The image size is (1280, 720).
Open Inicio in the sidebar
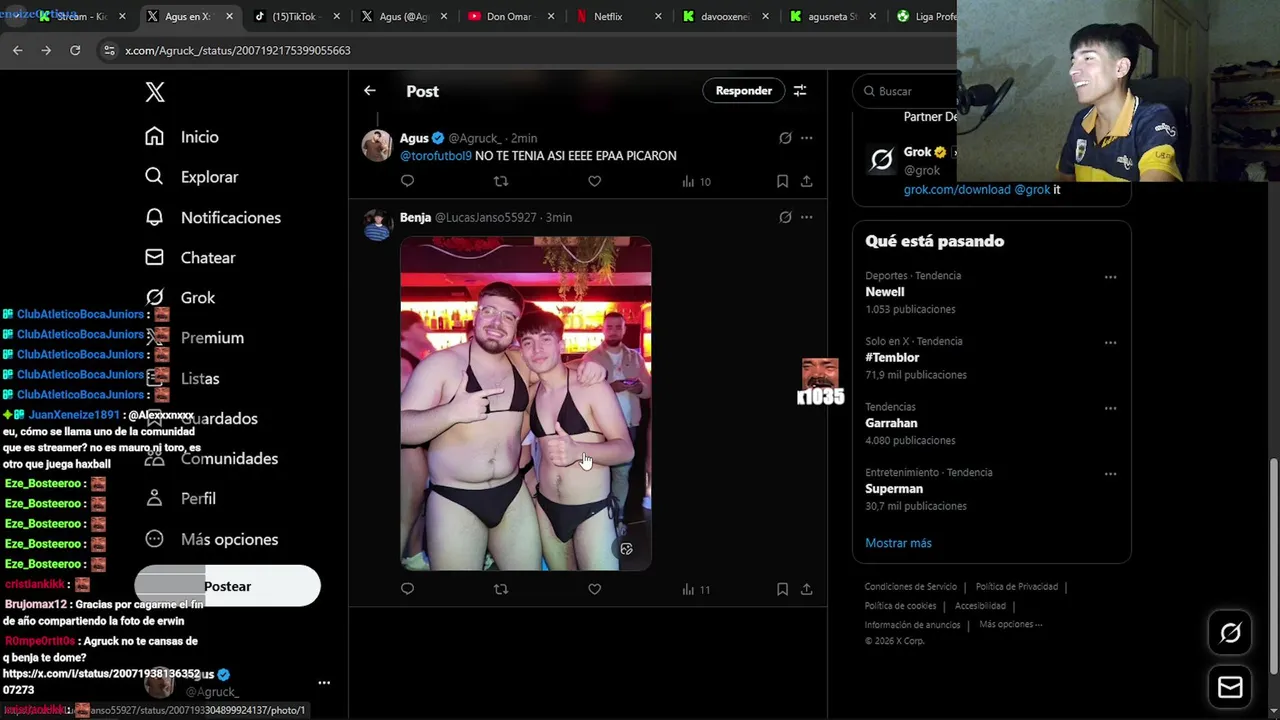tap(182, 137)
